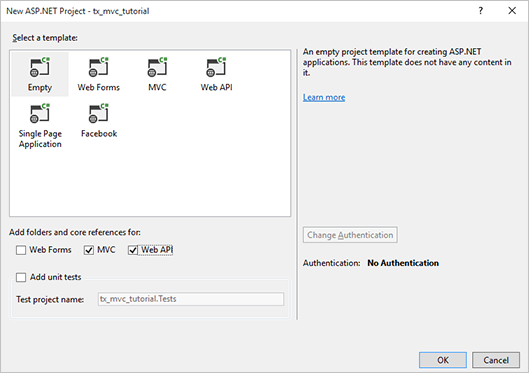This screenshot has height=373, width=529.
Task: Click the Facebook template label text
Action: (x=99, y=134)
